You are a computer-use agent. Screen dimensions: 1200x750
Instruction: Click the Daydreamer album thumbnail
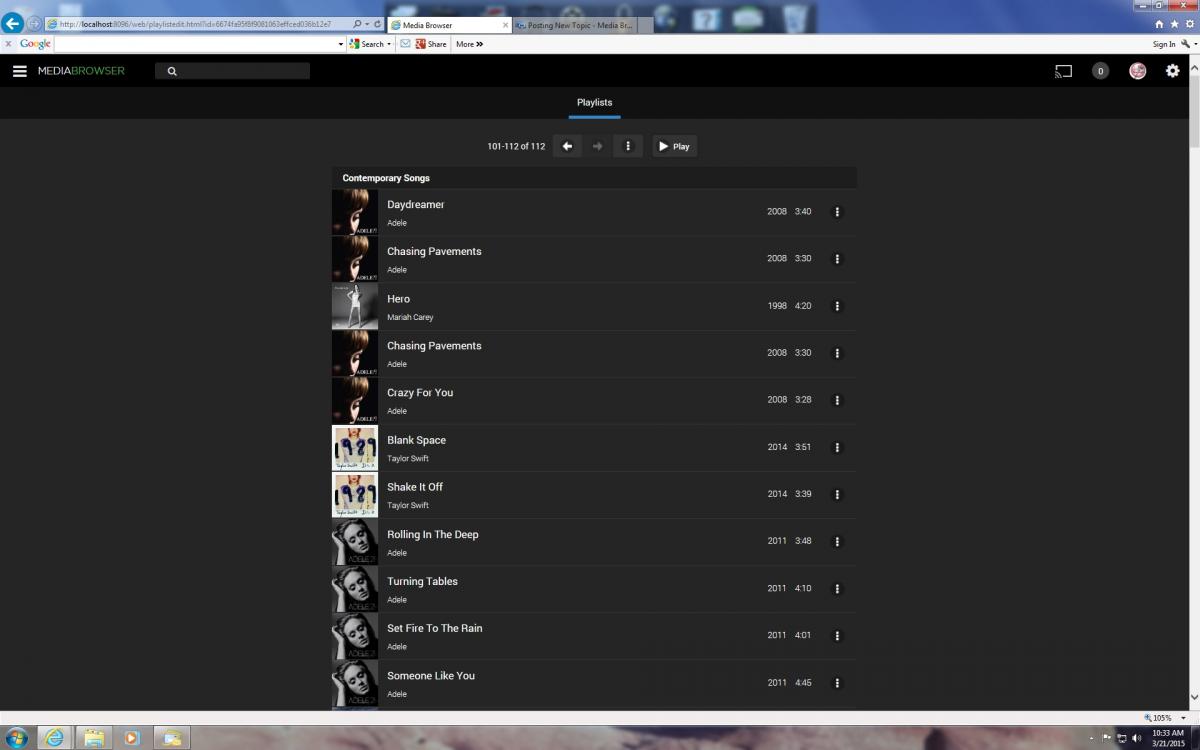pos(355,212)
